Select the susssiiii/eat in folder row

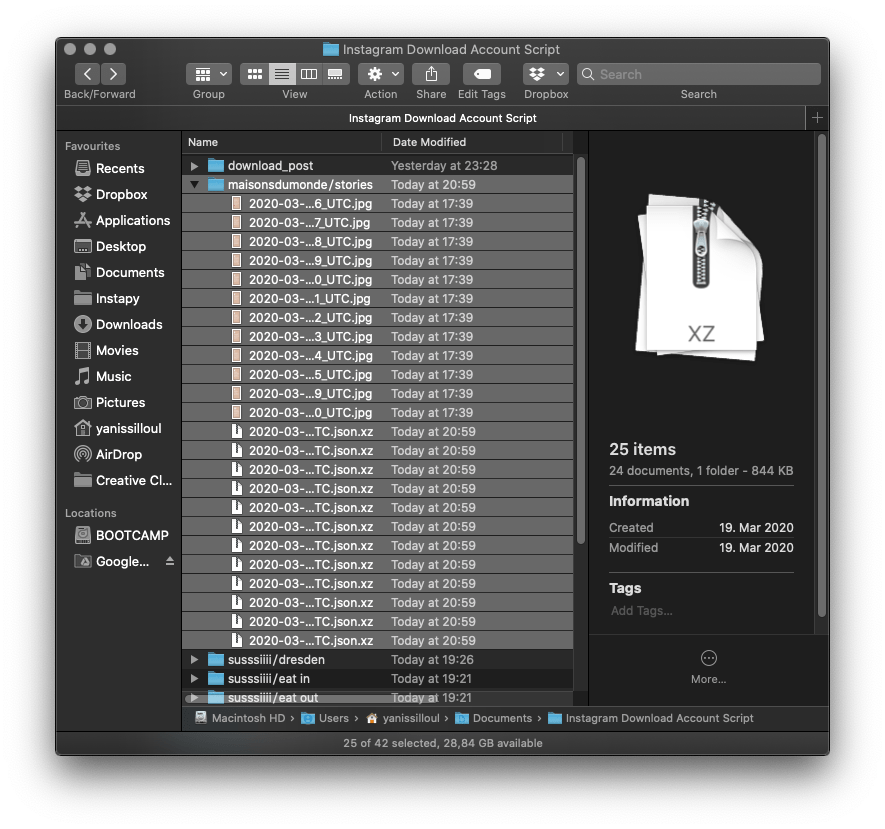377,678
